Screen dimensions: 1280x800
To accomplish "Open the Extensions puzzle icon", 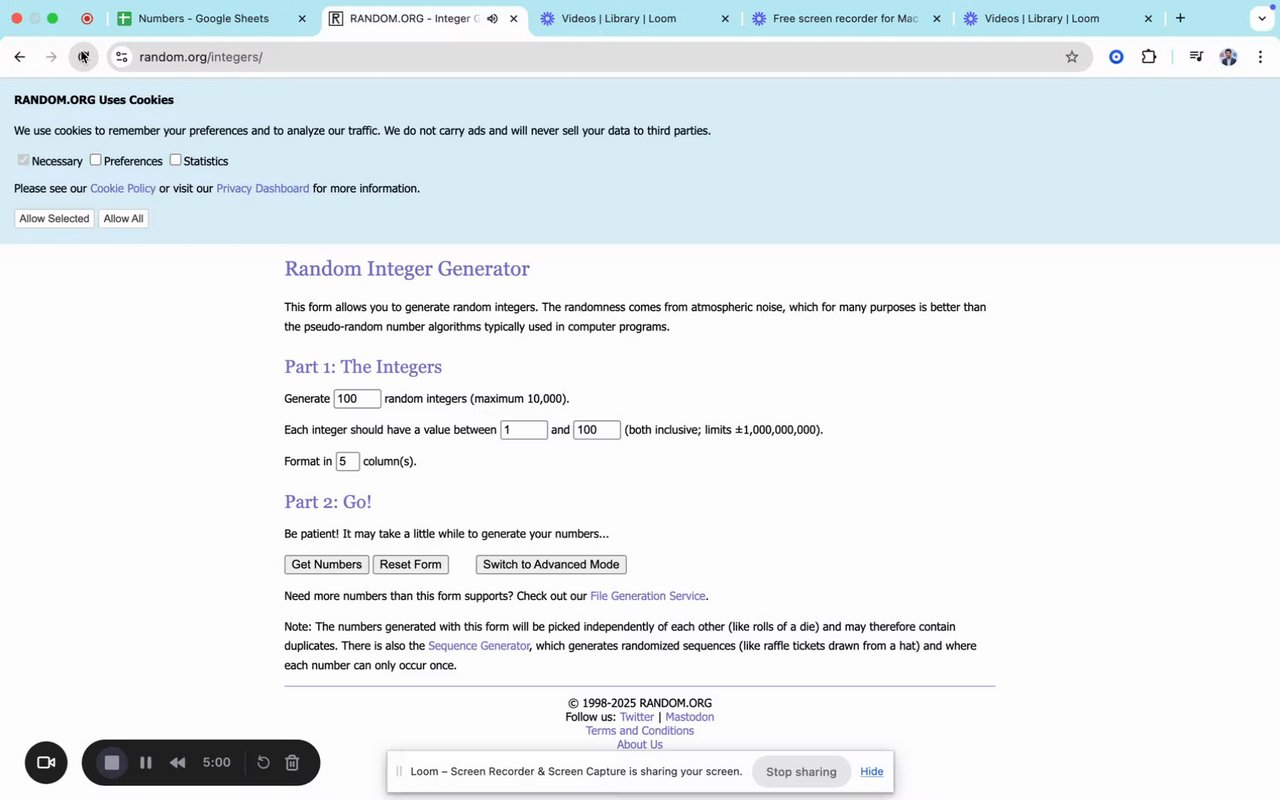I will point(1149,57).
